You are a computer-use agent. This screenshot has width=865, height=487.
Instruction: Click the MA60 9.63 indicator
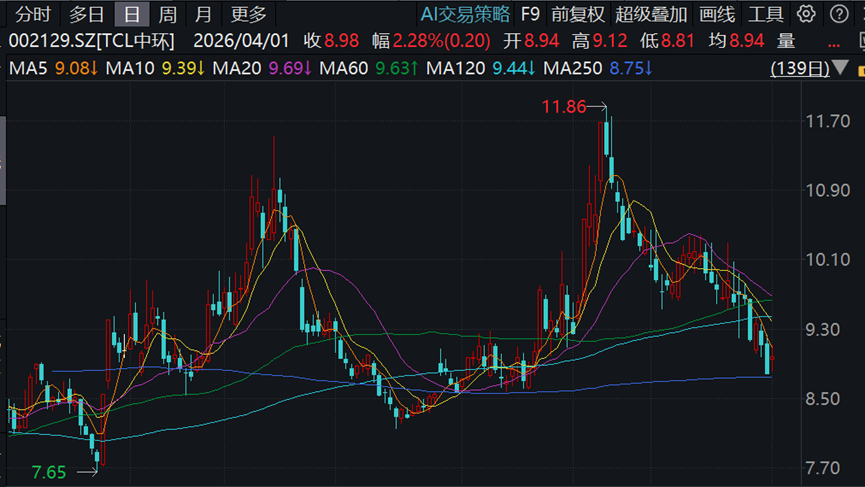pos(369,68)
